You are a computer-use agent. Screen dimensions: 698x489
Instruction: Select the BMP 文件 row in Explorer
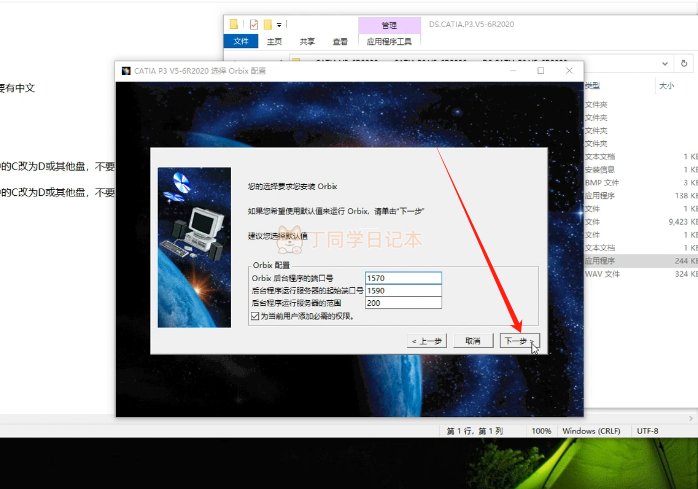point(641,183)
